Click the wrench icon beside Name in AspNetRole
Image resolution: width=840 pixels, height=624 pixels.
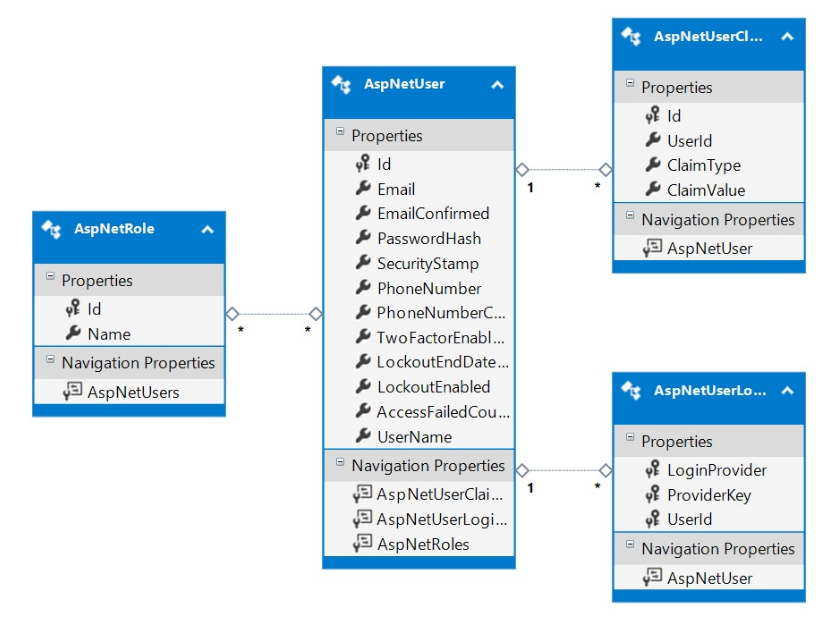point(73,333)
